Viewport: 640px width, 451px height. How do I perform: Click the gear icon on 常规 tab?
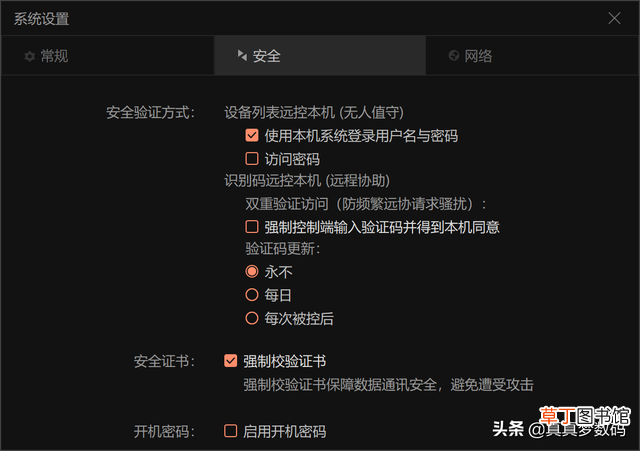(29, 56)
